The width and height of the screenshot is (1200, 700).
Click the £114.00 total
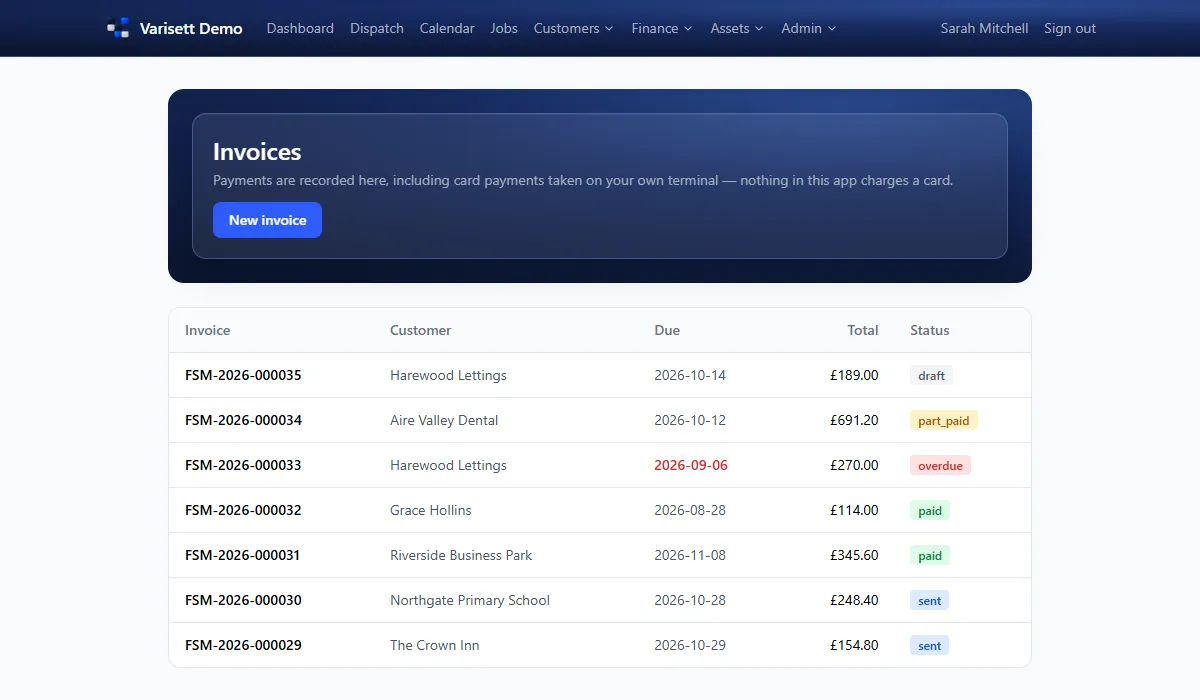[854, 510]
